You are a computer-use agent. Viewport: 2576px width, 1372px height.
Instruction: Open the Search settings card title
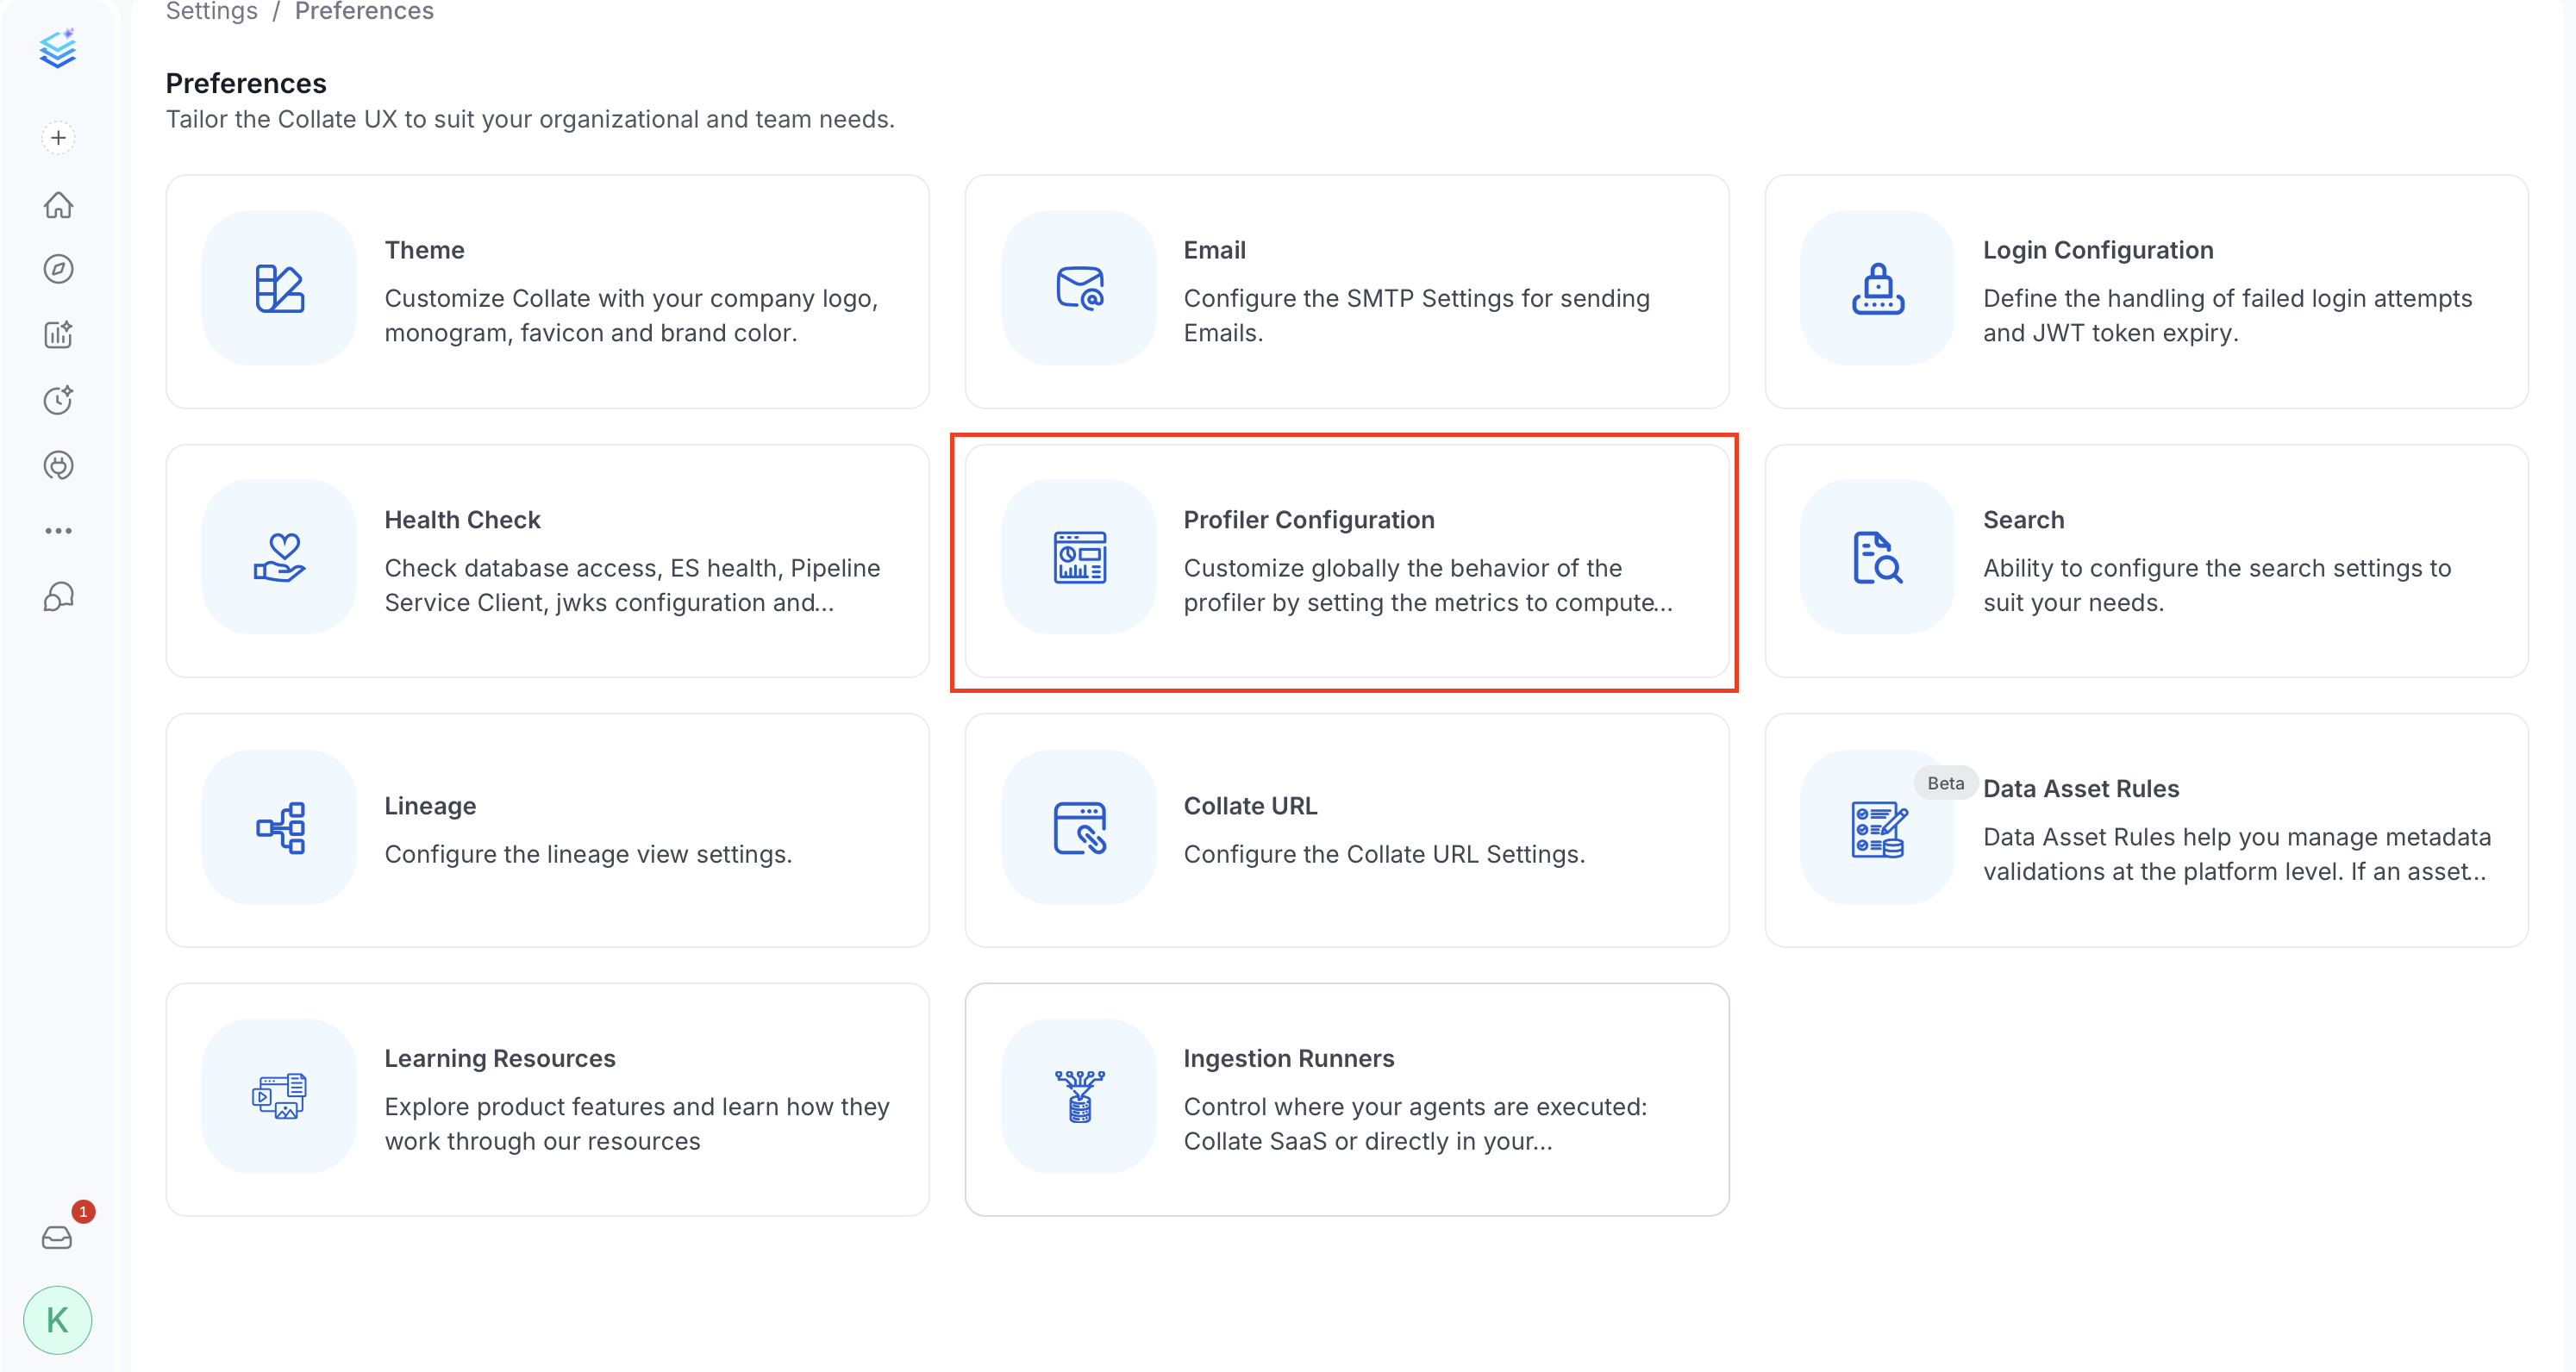pyautogui.click(x=2023, y=520)
